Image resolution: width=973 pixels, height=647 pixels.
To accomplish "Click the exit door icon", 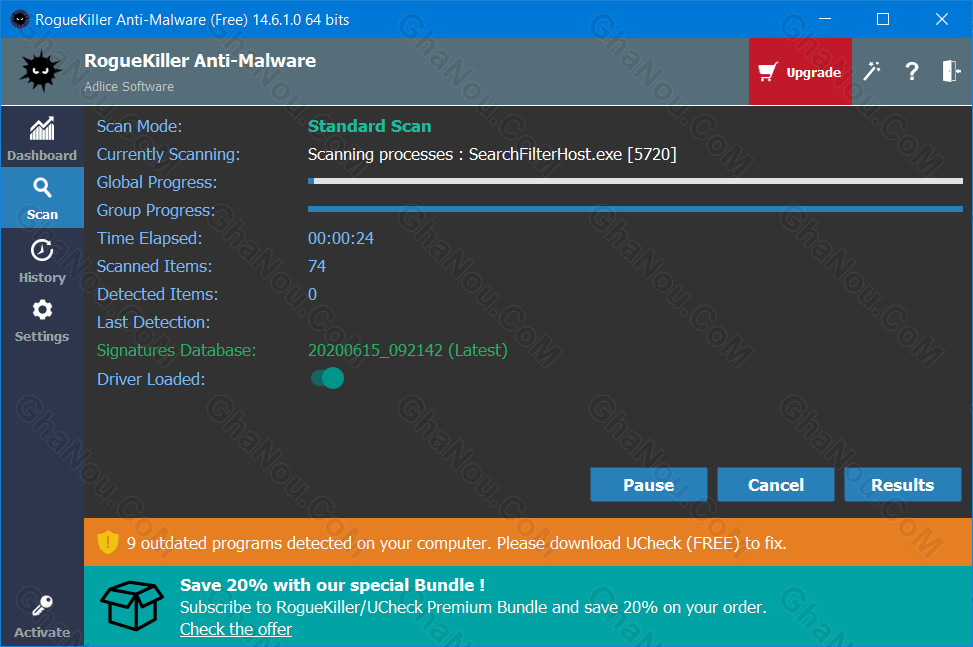I will click(951, 71).
